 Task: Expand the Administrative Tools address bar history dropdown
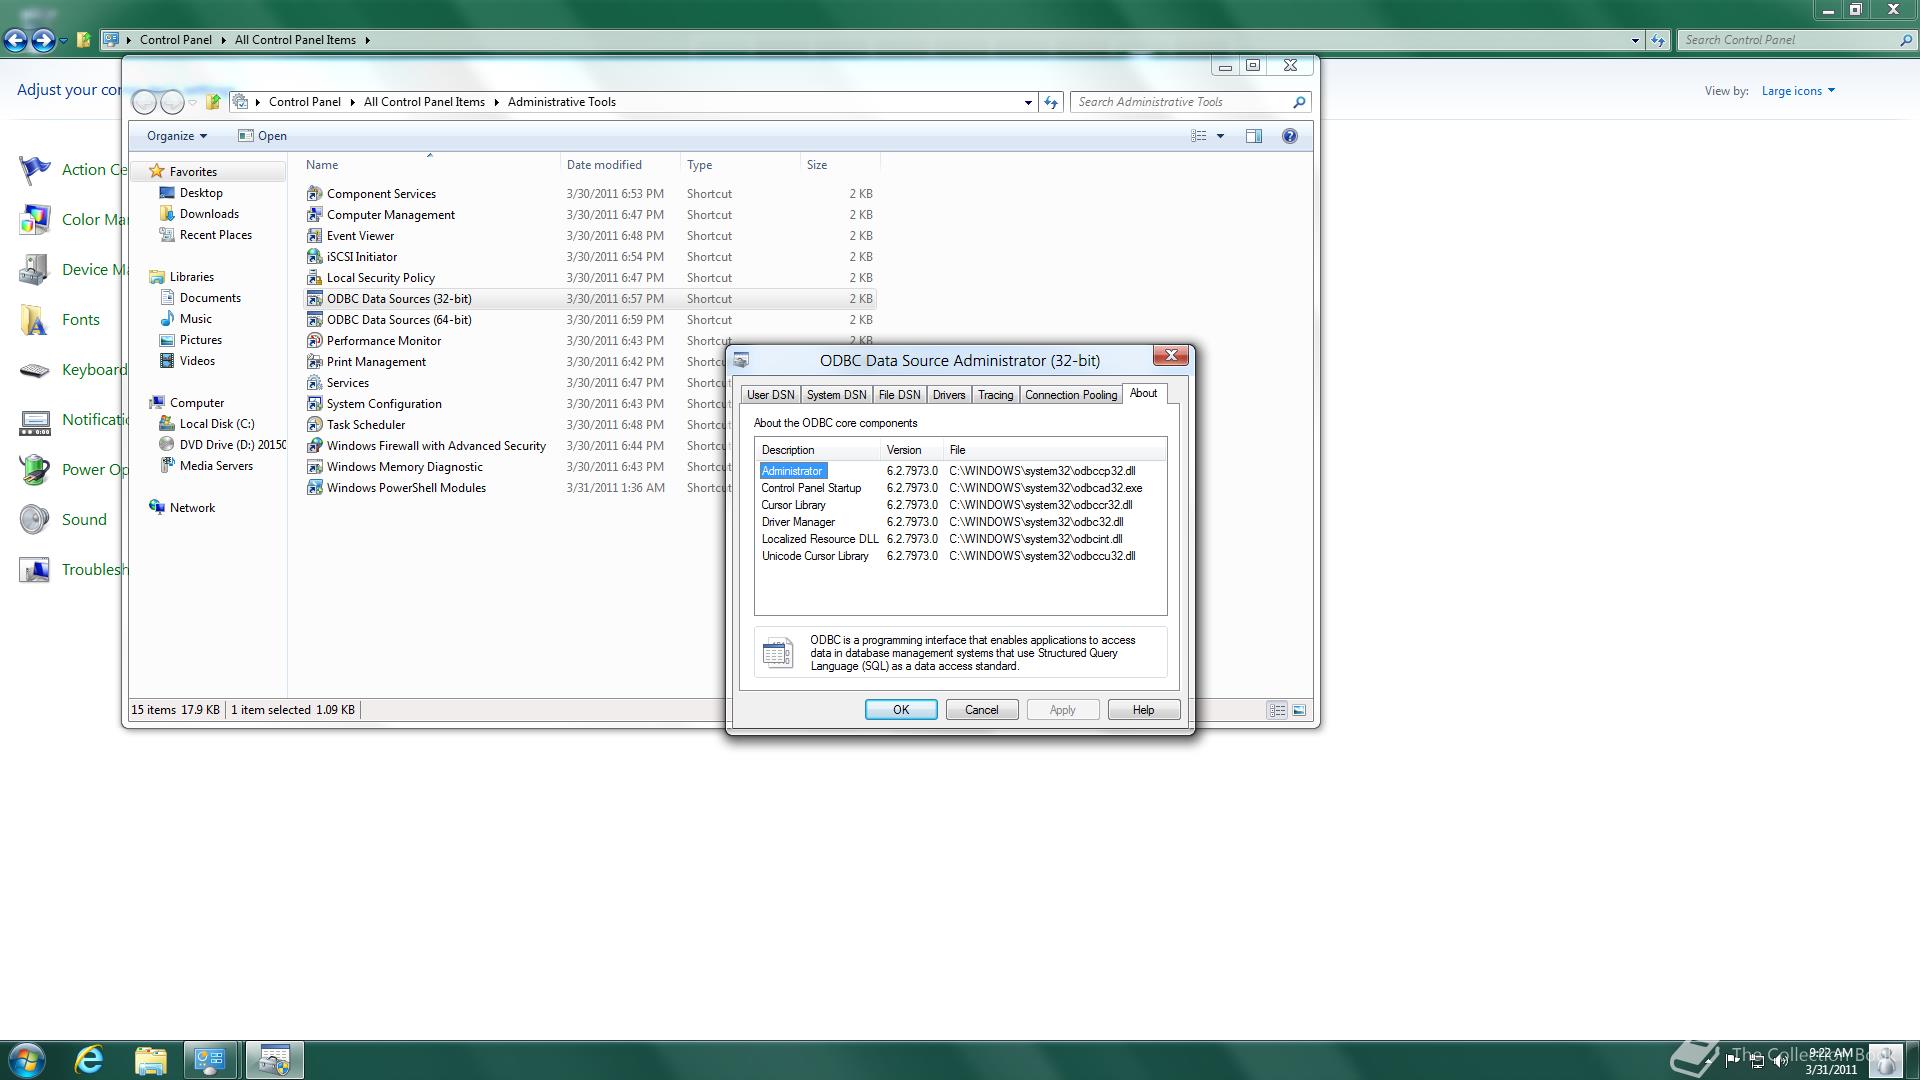[x=1027, y=102]
